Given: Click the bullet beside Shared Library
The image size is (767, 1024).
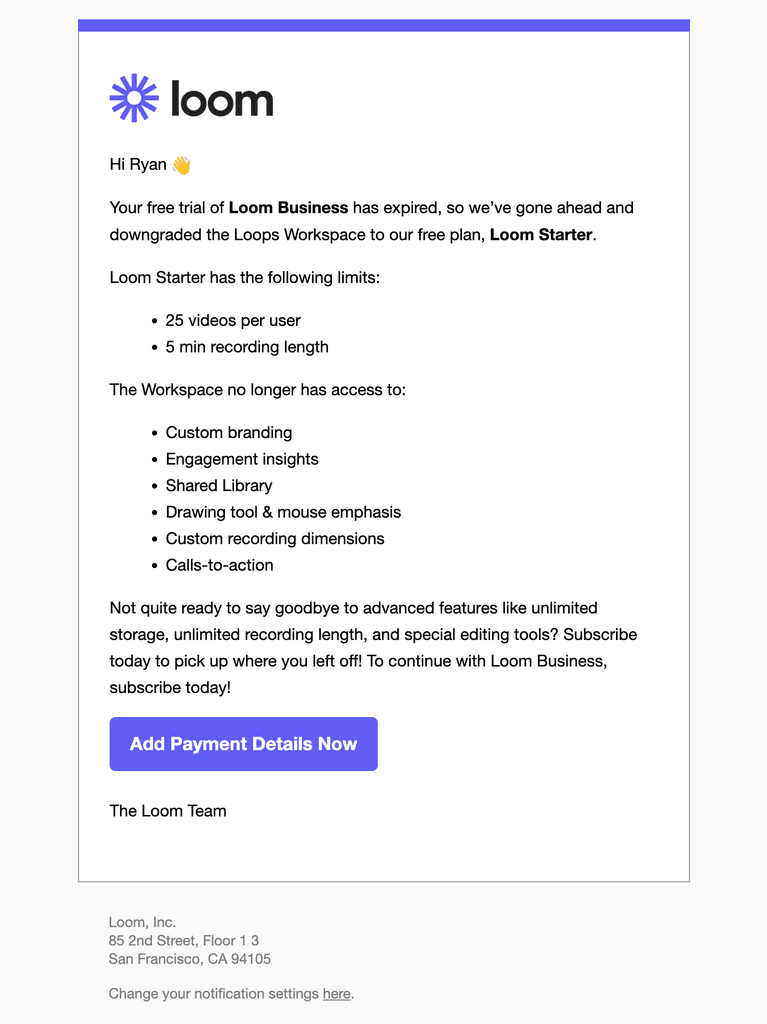Looking at the screenshot, I should click(153, 486).
